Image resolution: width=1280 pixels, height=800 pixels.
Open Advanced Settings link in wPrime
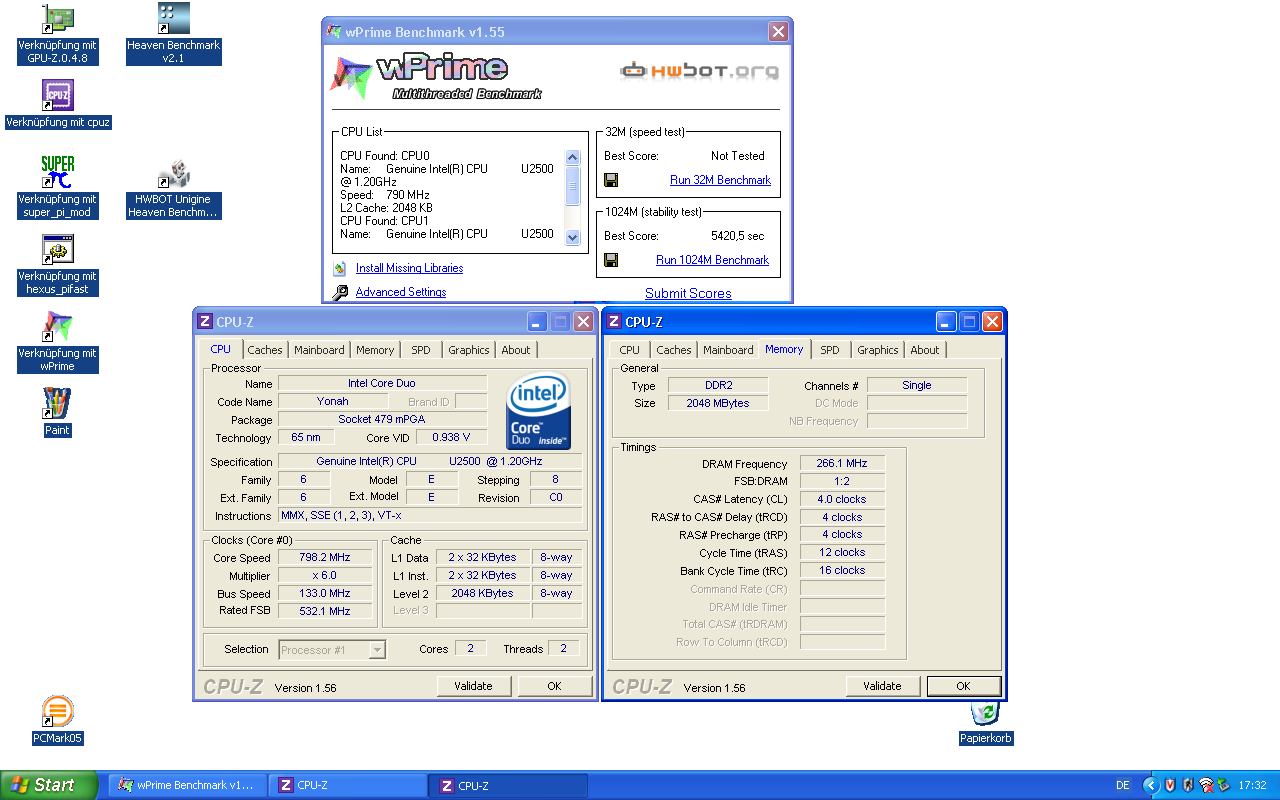pyautogui.click(x=401, y=292)
